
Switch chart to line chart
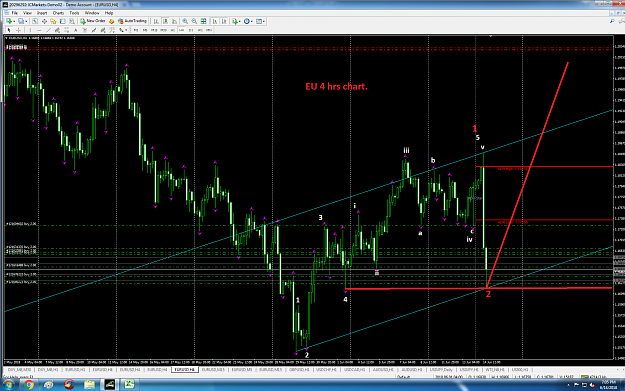(174, 21)
